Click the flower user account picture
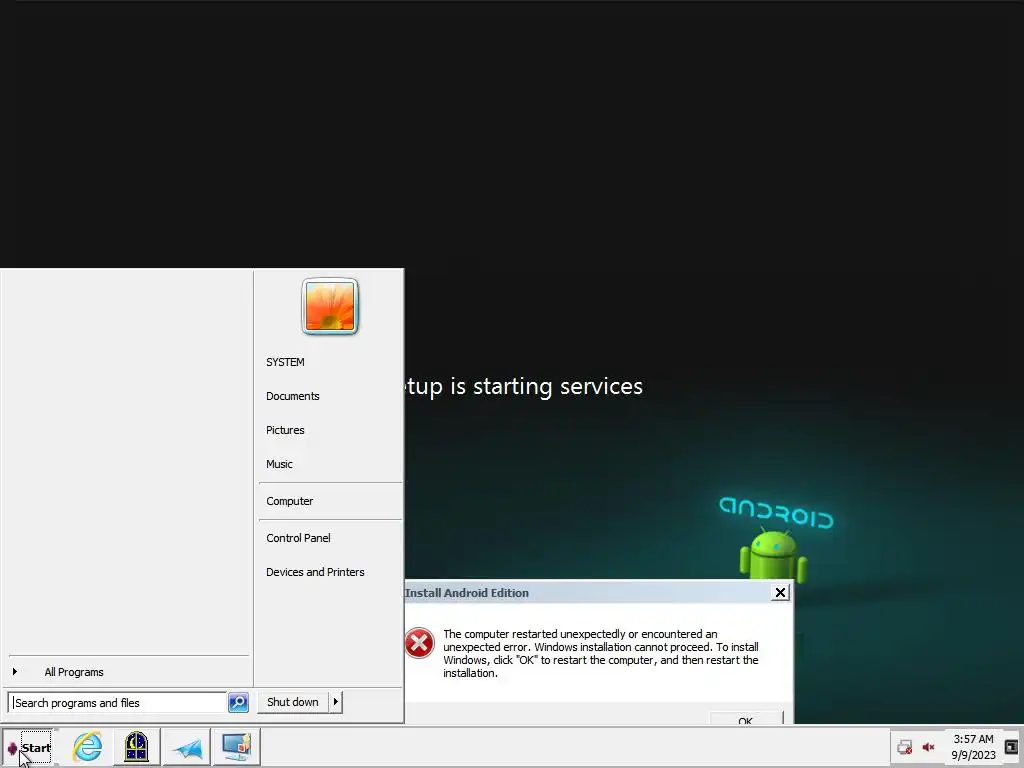 (330, 306)
